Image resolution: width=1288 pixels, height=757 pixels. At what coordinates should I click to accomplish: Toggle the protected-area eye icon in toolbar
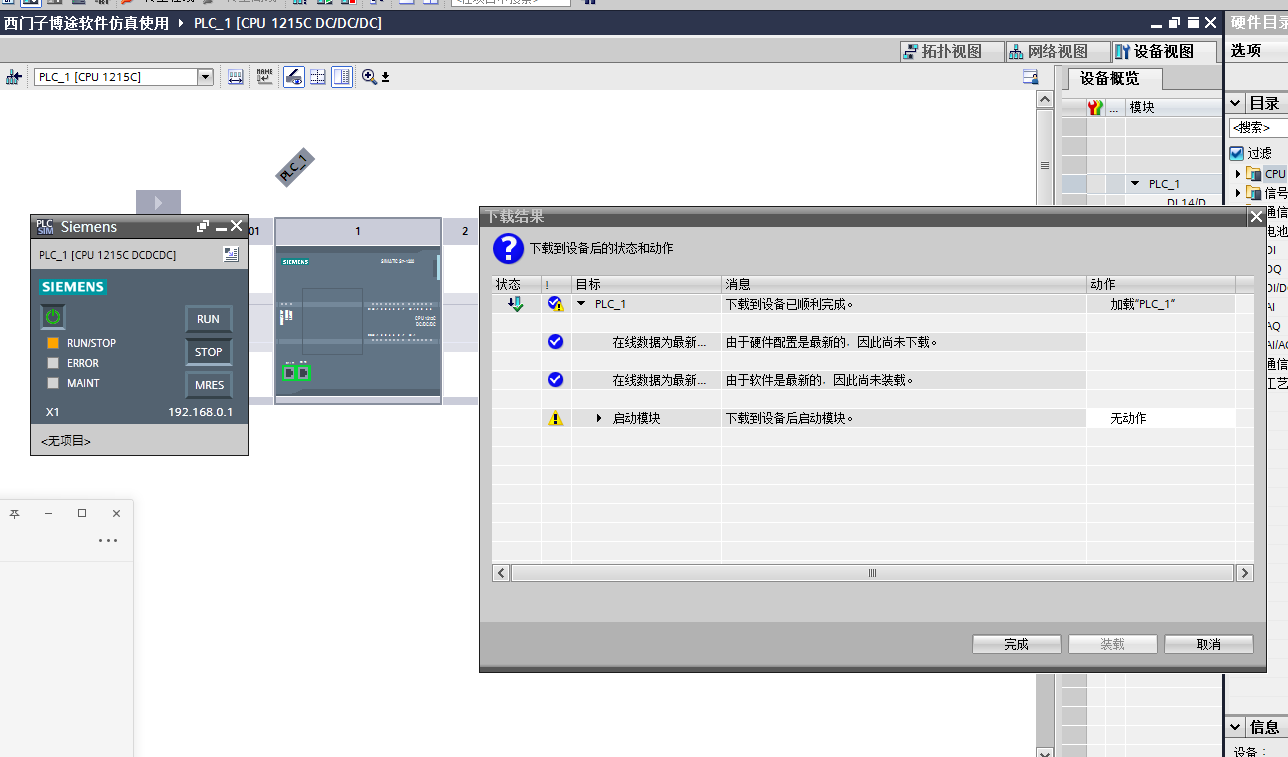[x=294, y=77]
